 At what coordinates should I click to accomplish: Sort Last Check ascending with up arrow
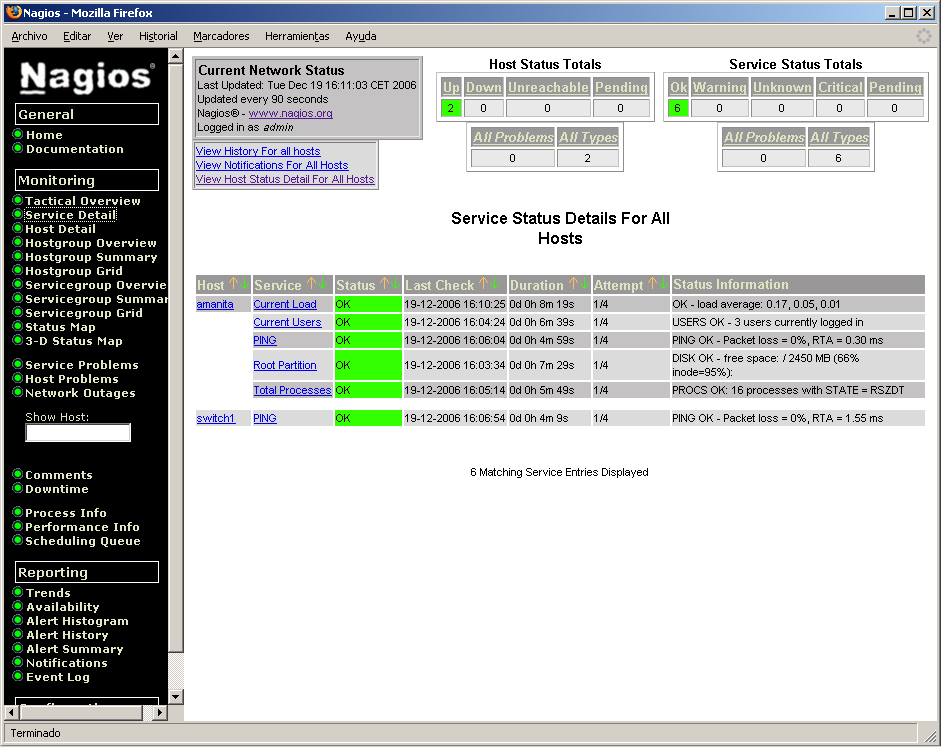484,283
